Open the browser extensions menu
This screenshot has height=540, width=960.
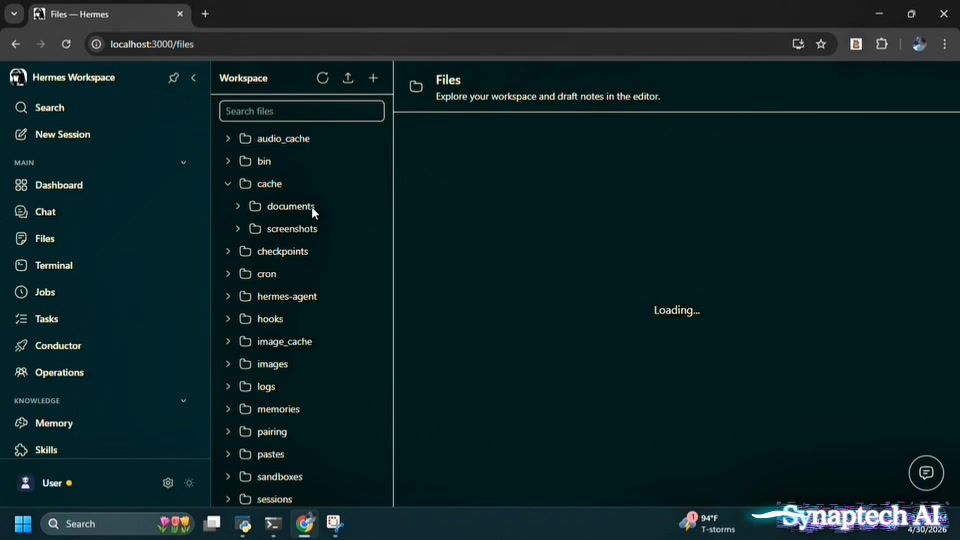[x=882, y=44]
